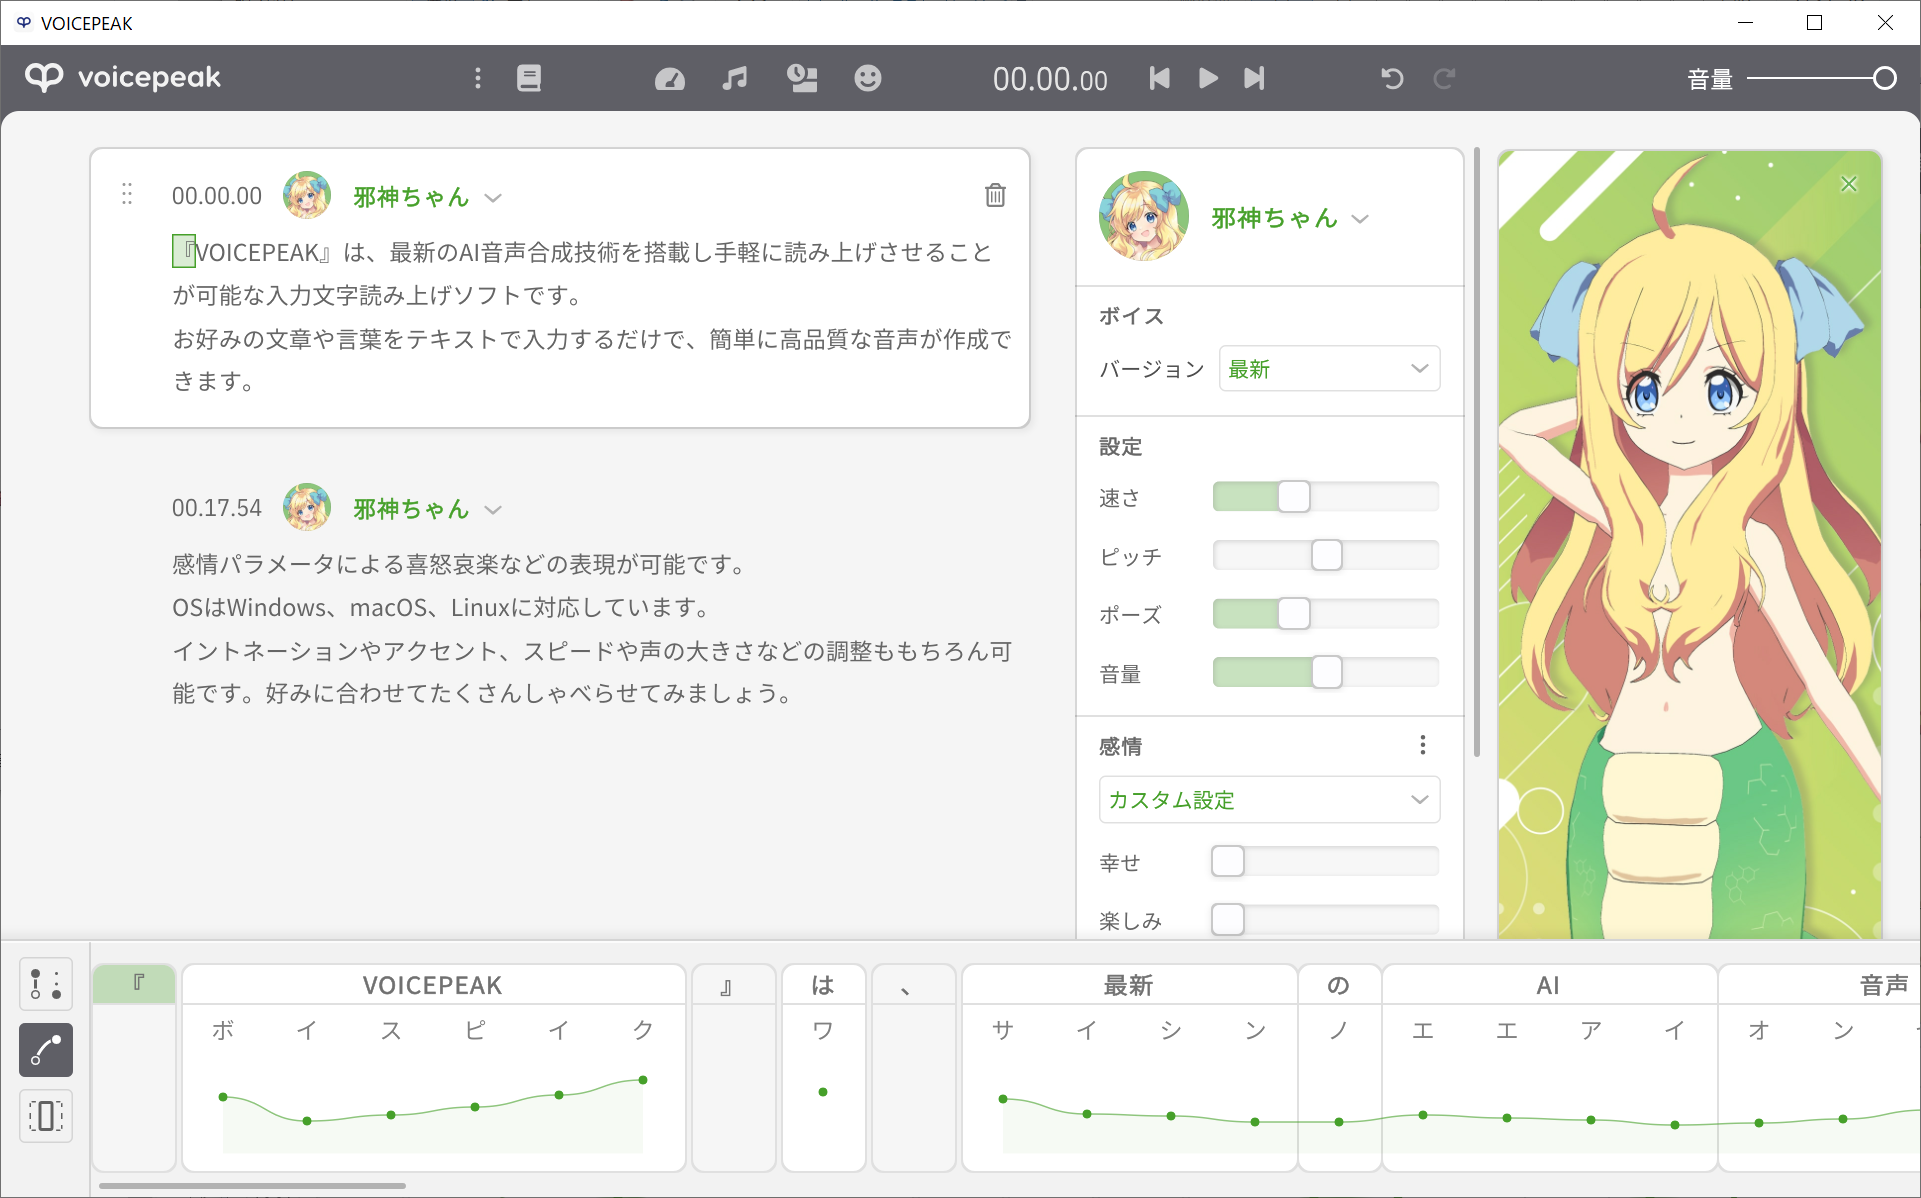Skip to the next block with the toolbar
Viewport: 1921px width, 1198px height.
(x=1254, y=78)
